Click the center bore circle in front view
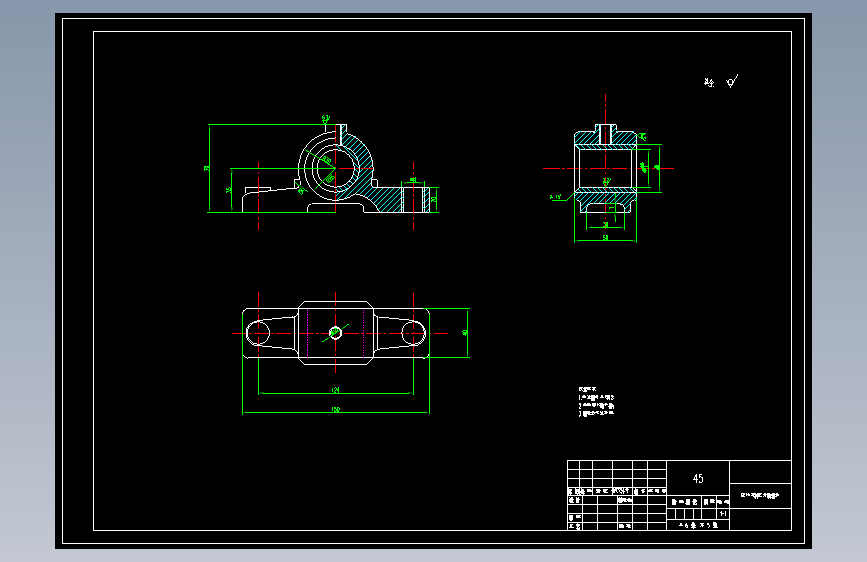This screenshot has width=867, height=562. [x=335, y=168]
